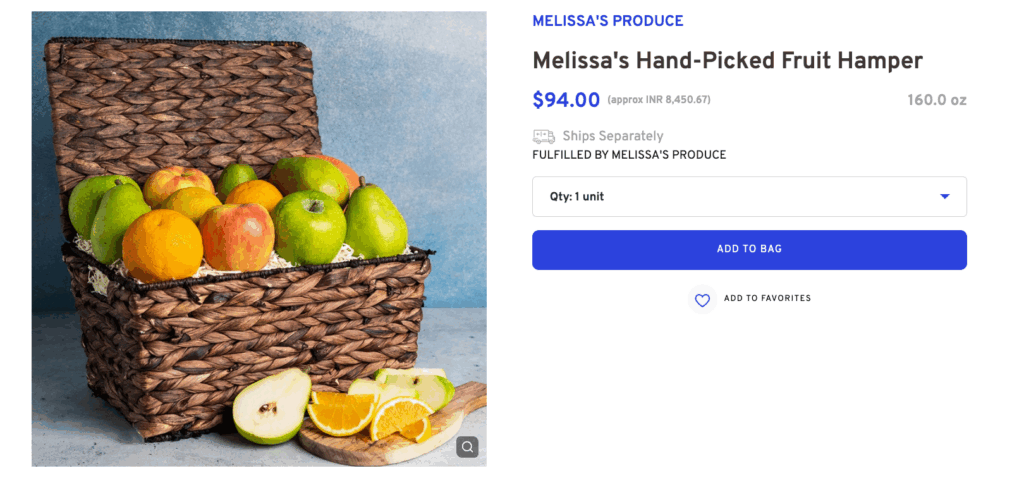
Task: Click the Fulfilled by Melissa's Produce note
Action: point(629,155)
